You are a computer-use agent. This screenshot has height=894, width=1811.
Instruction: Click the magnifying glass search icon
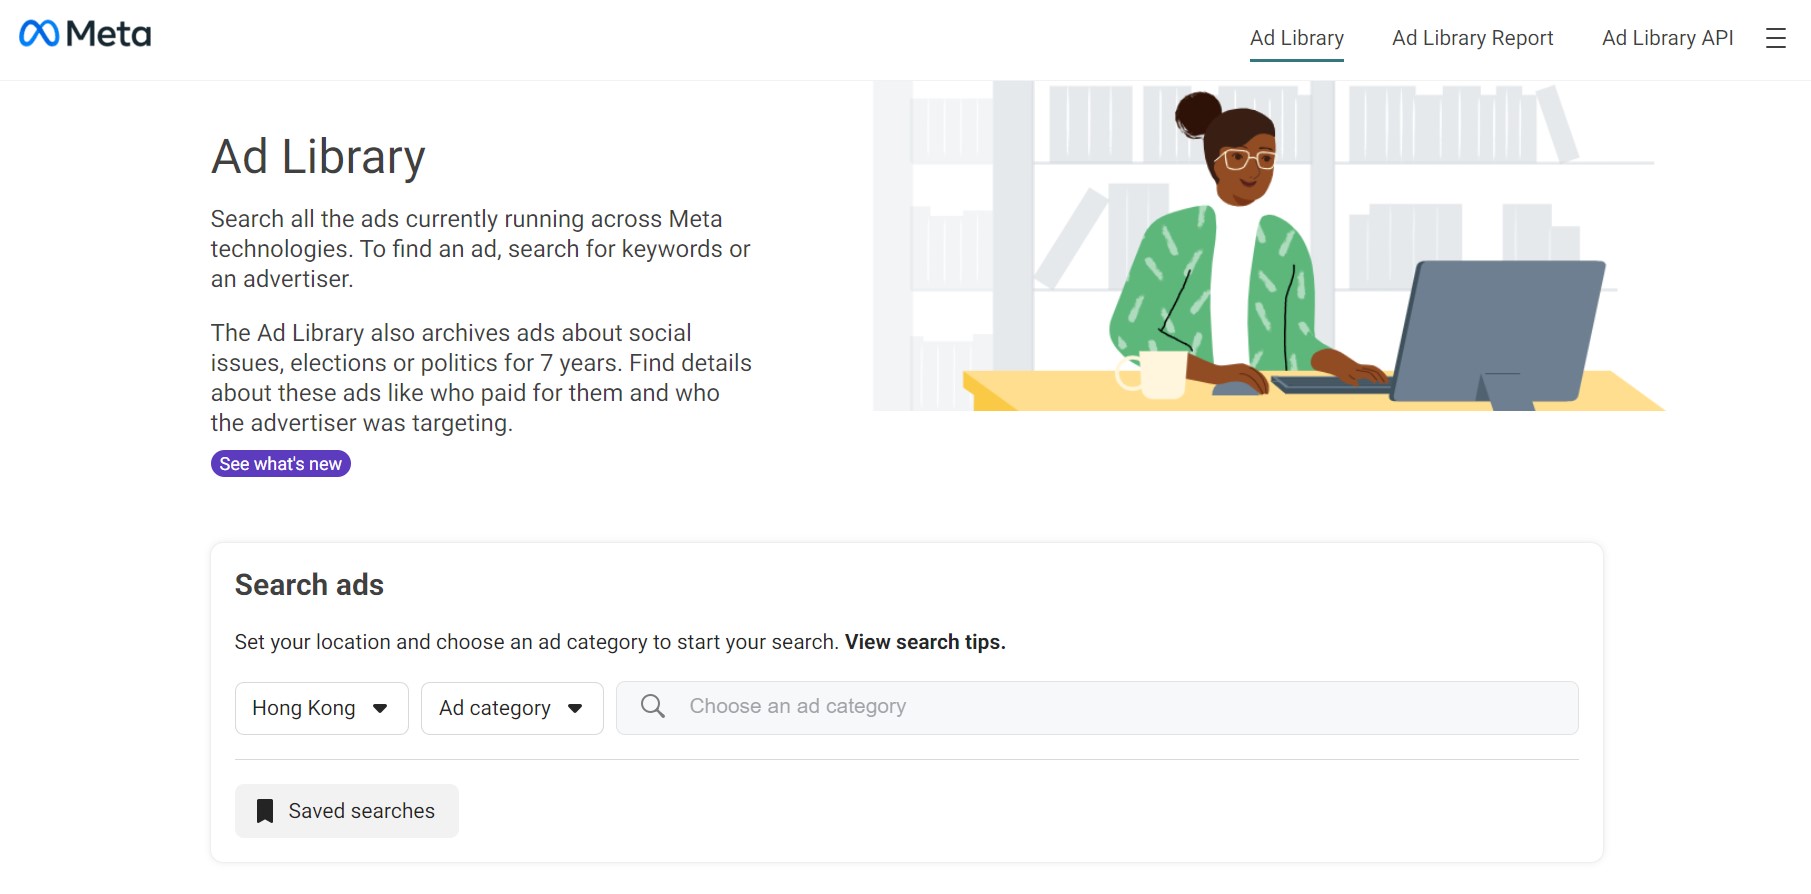click(x=652, y=706)
